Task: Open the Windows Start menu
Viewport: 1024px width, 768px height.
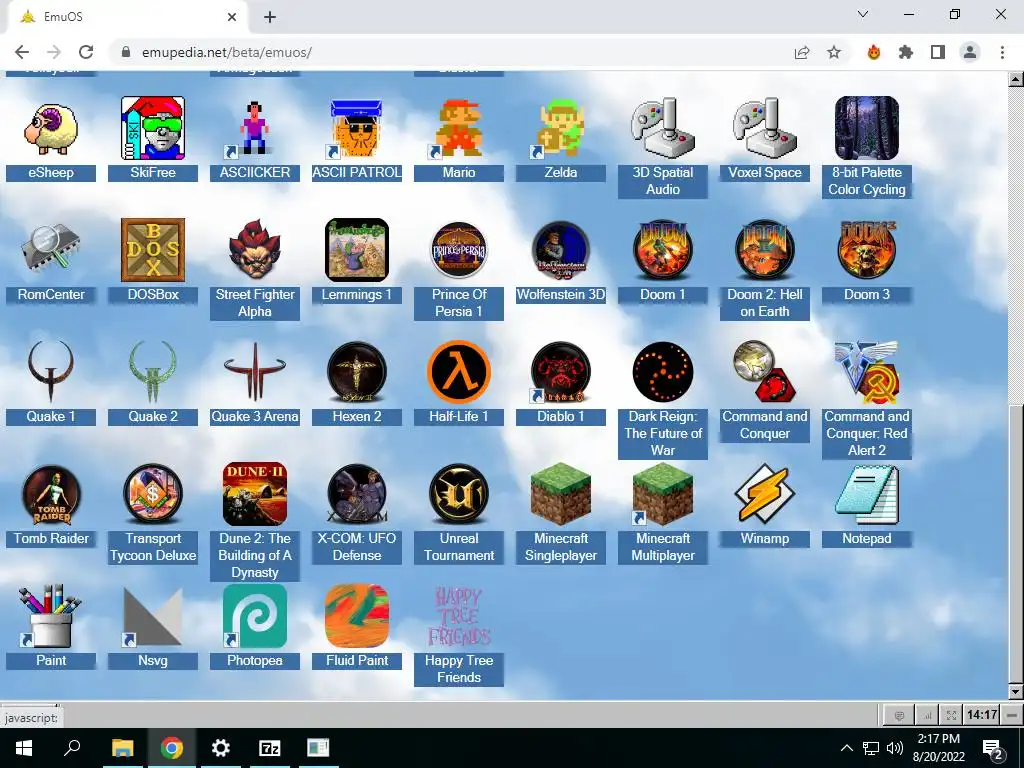Action: pyautogui.click(x=24, y=748)
